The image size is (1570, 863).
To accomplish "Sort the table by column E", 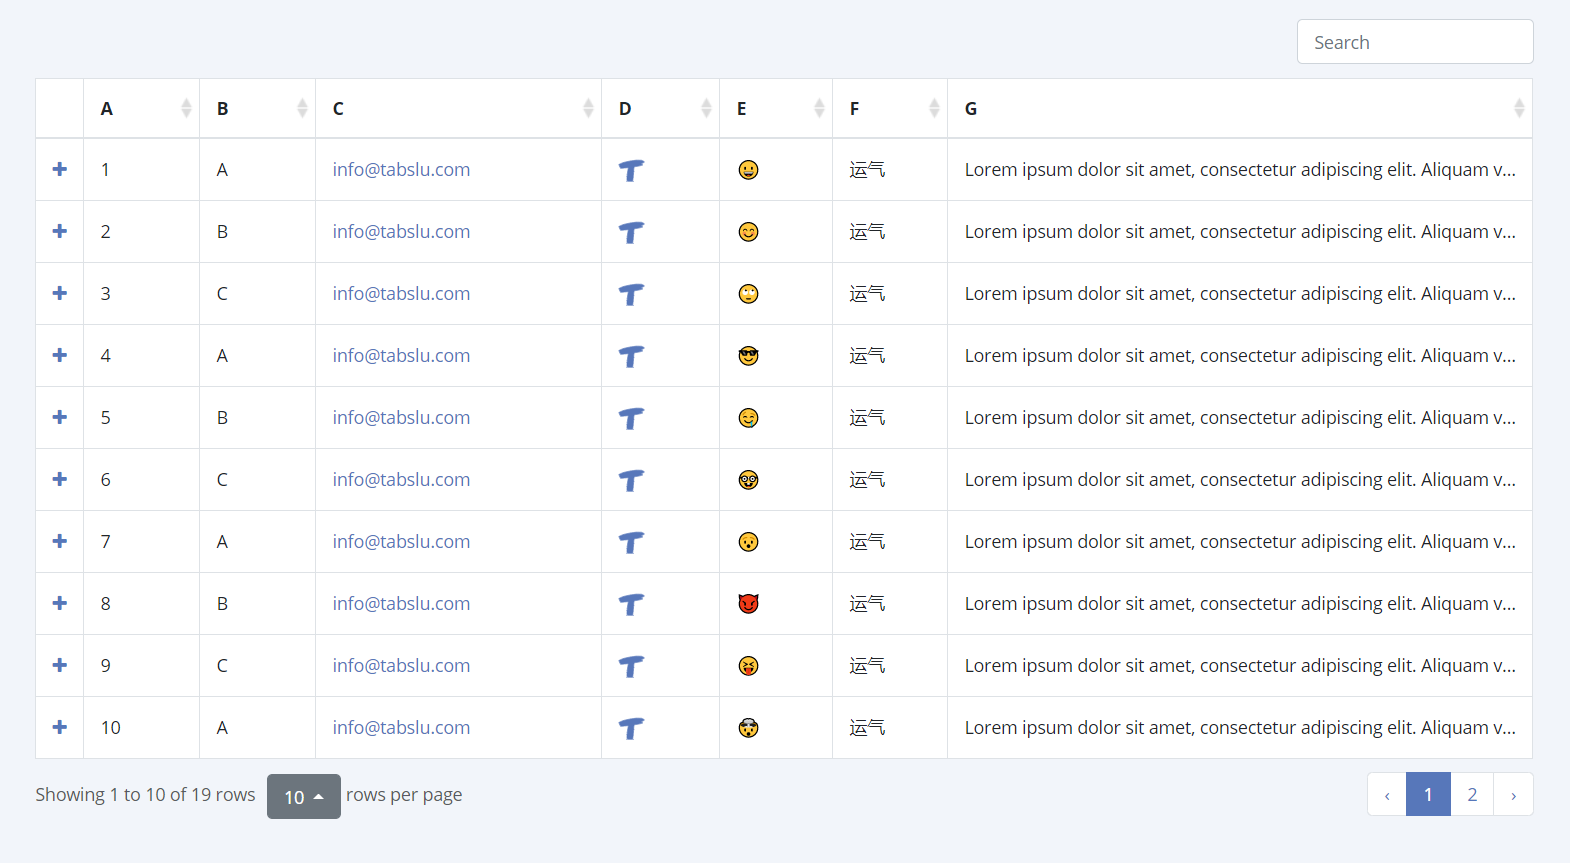I will click(x=776, y=108).
